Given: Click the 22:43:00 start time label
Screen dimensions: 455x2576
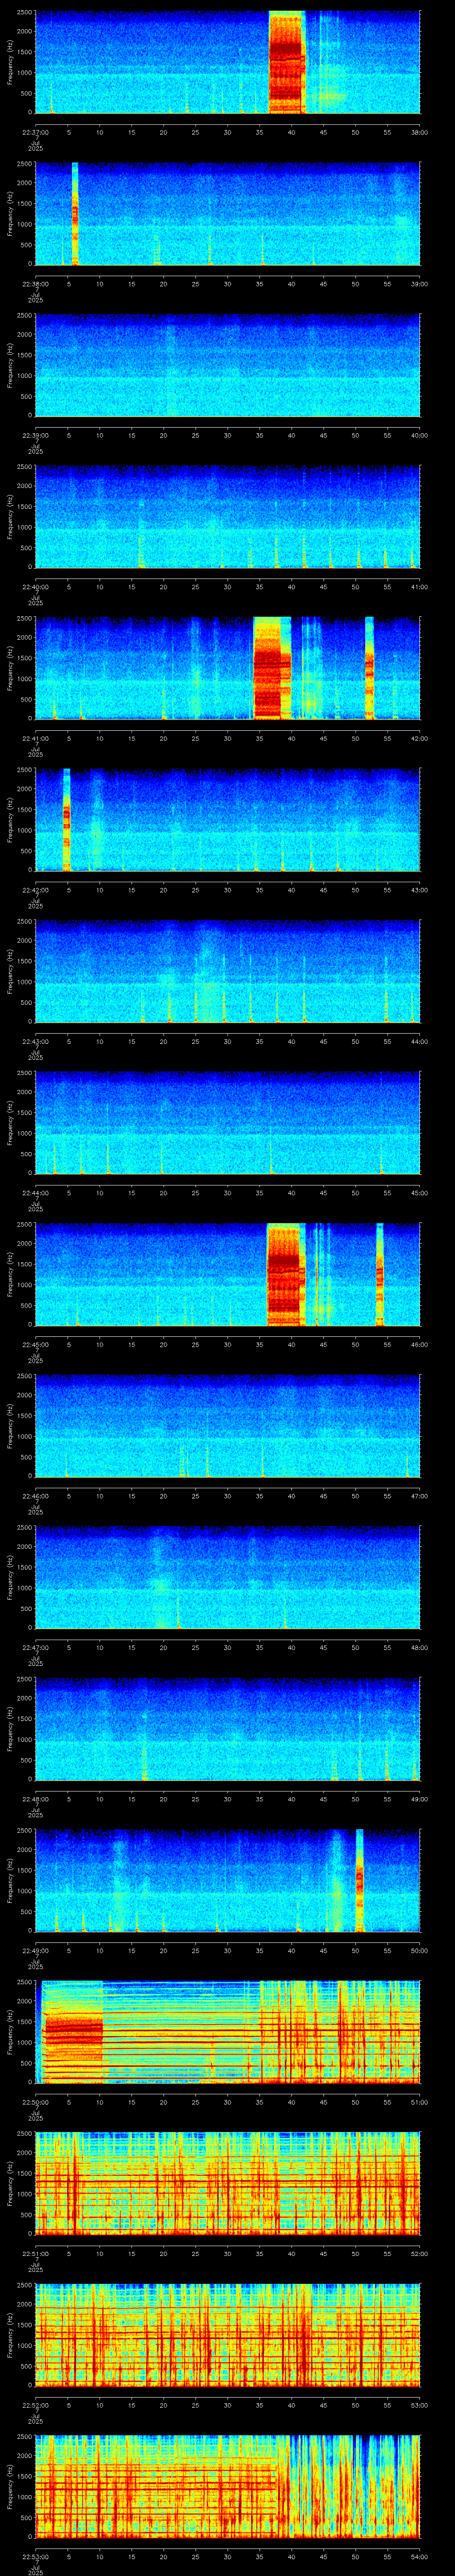Looking at the screenshot, I should (x=35, y=1041).
